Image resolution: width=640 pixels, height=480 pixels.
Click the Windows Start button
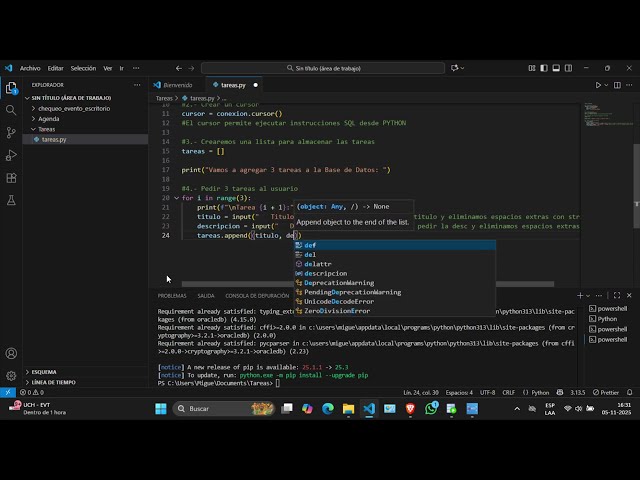(x=161, y=409)
